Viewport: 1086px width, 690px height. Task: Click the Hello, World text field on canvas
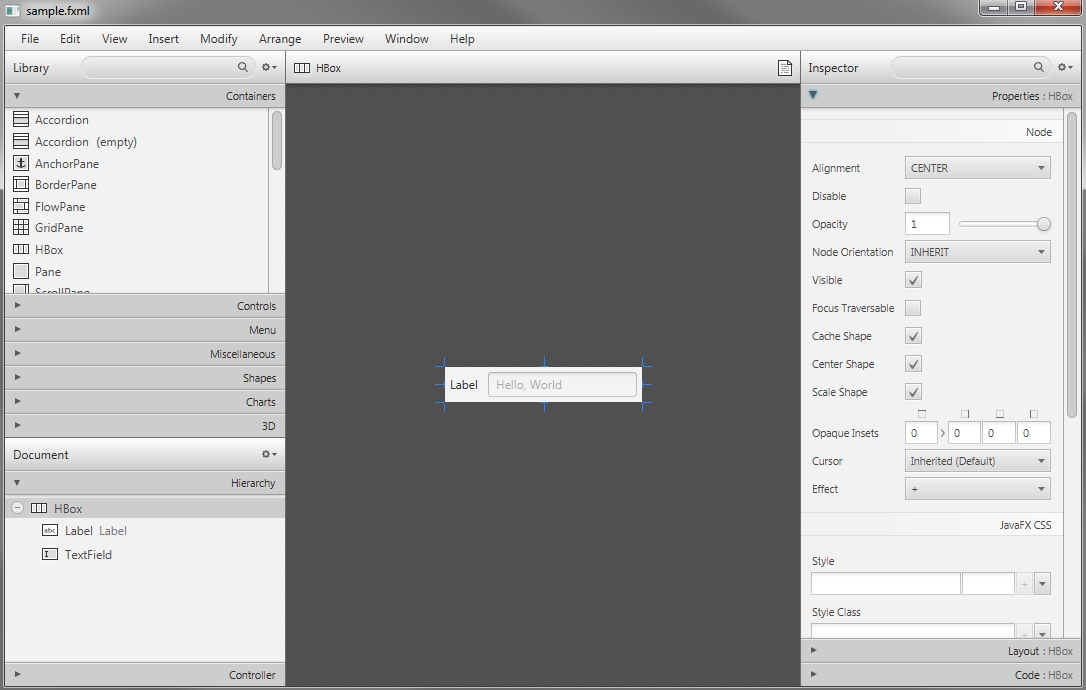click(x=562, y=384)
